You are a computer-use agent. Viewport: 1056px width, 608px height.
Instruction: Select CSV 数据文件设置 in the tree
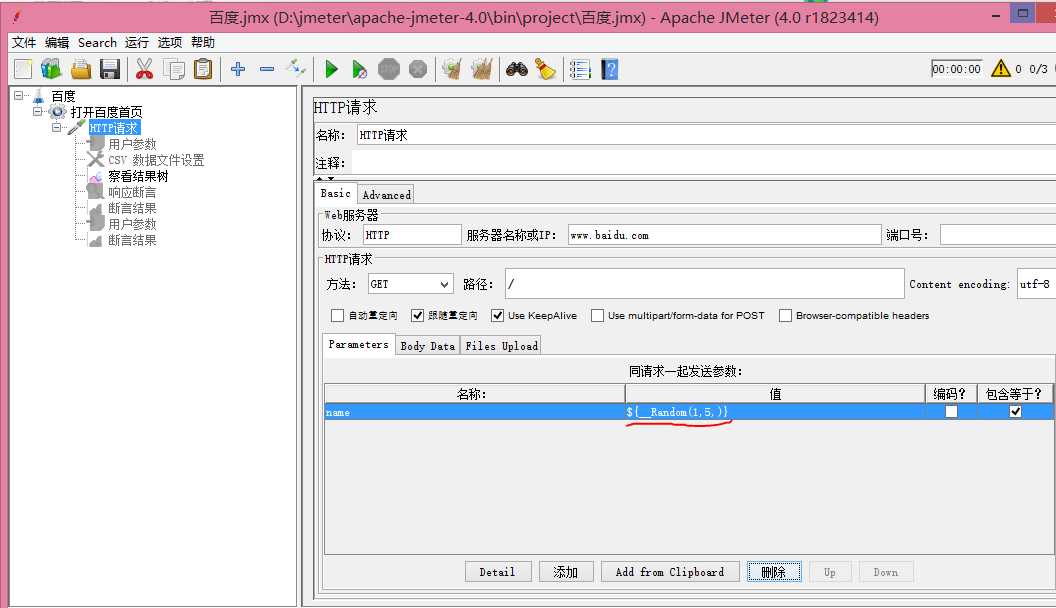click(156, 160)
